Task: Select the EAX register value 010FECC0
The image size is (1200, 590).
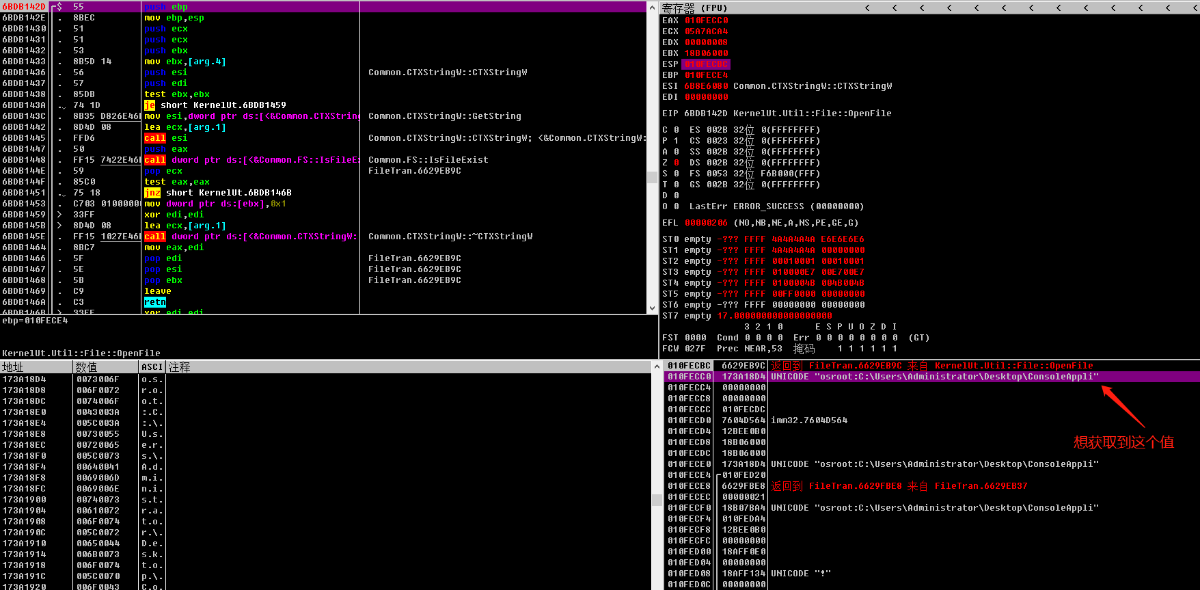Action: 706,21
